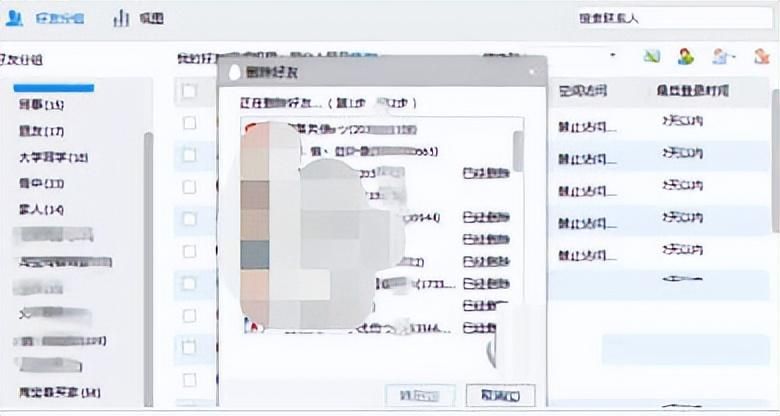Click the scrollbar inside the deleting friends list

pos(518,152)
